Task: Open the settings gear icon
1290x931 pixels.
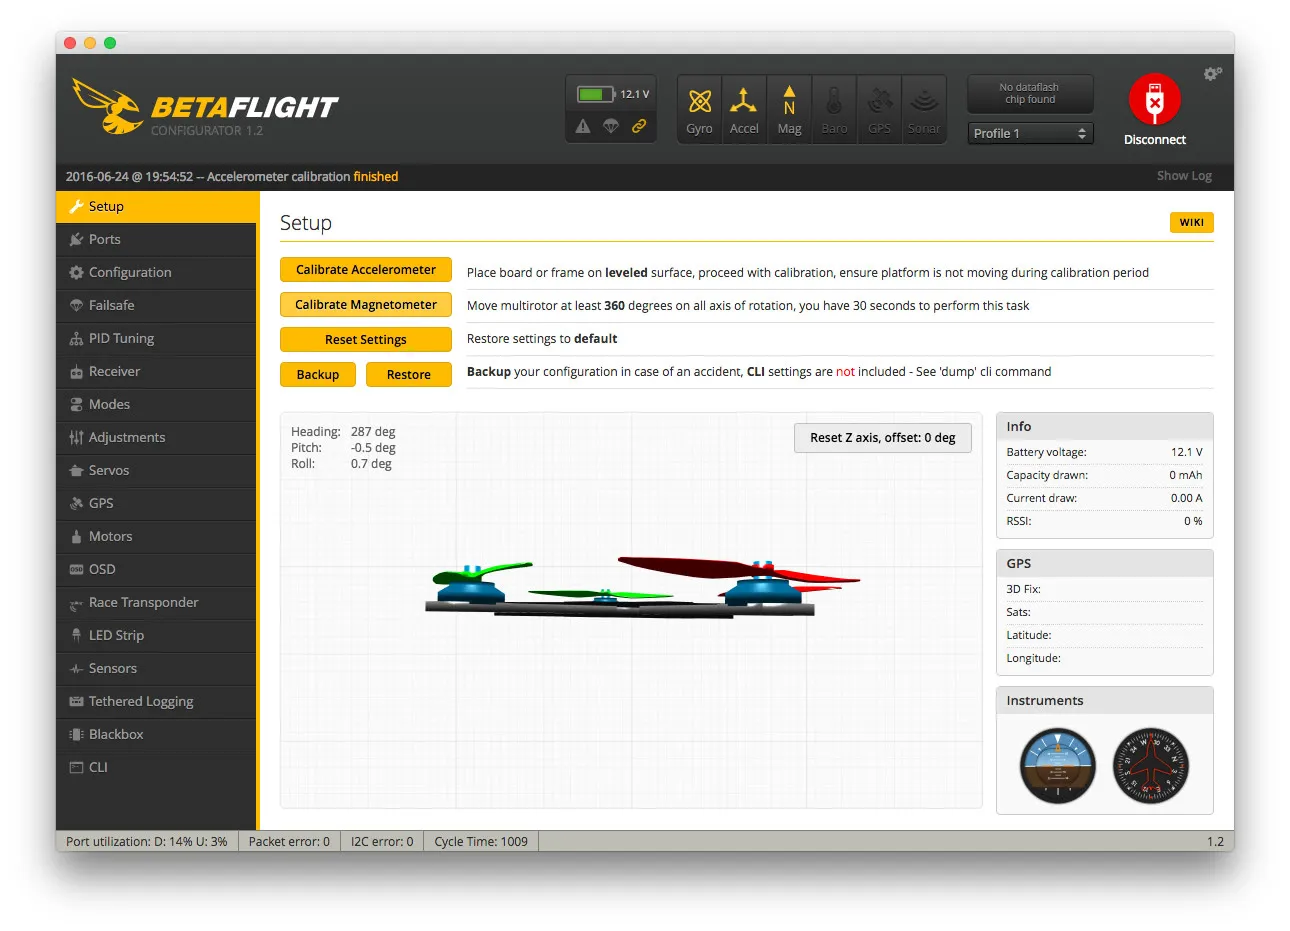Action: (1212, 74)
